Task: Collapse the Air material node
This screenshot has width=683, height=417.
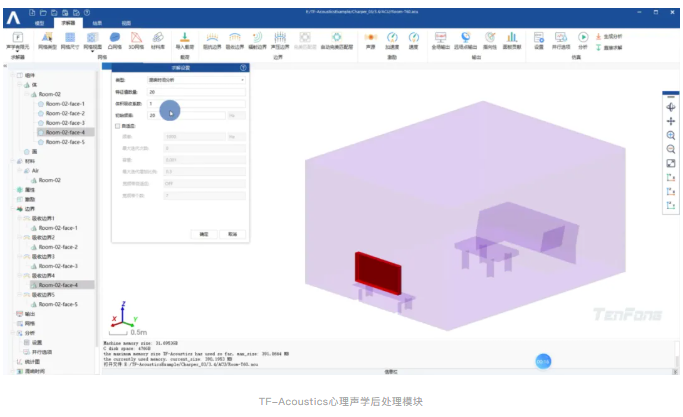Action: [x=20, y=171]
